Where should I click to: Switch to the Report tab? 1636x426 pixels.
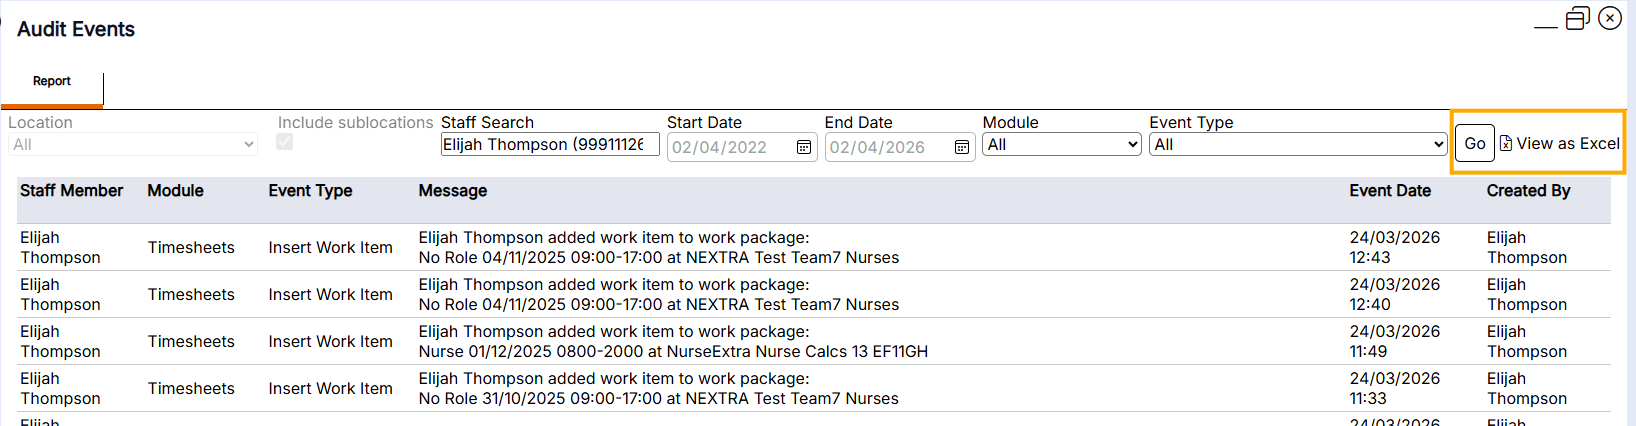52,82
